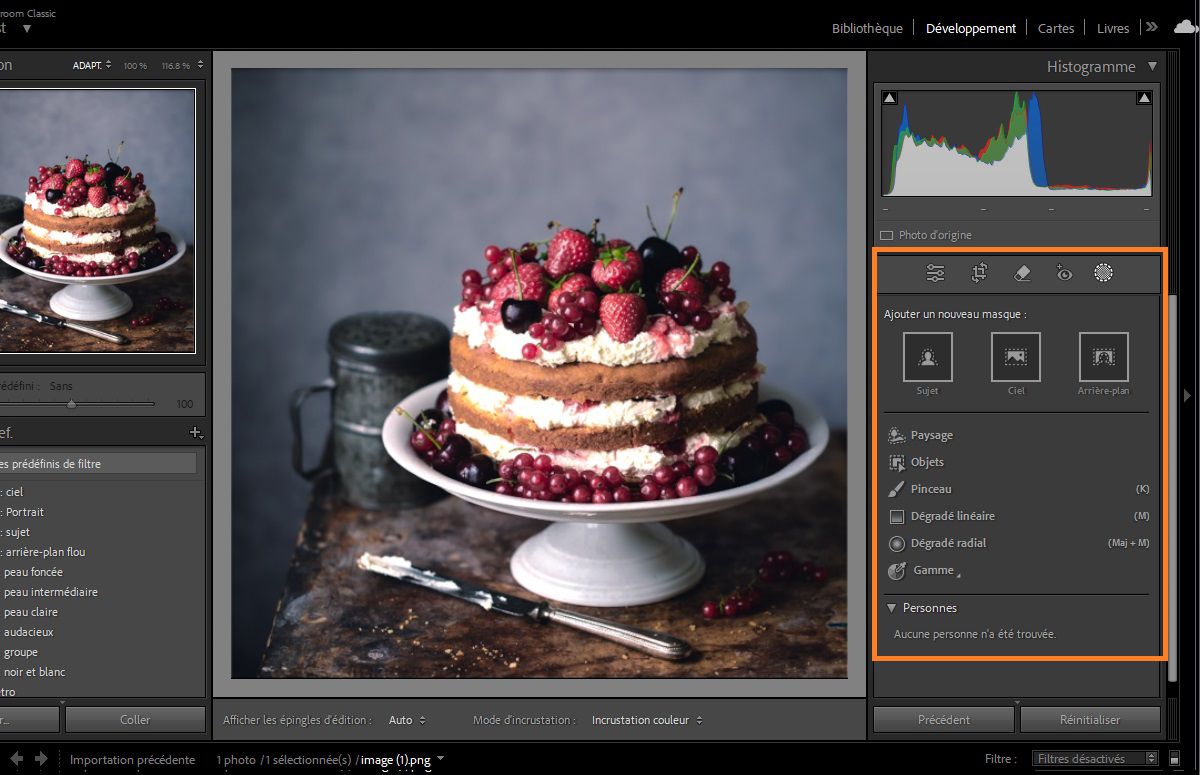Viewport: 1200px width, 775px height.
Task: Open the Edit sliders tool icon
Action: pyautogui.click(x=935, y=272)
